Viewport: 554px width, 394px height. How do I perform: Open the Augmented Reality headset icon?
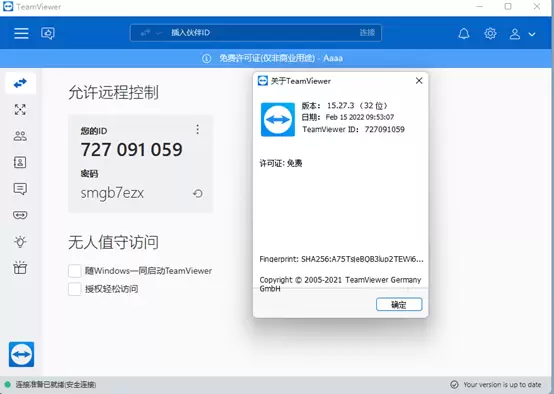click(20, 215)
